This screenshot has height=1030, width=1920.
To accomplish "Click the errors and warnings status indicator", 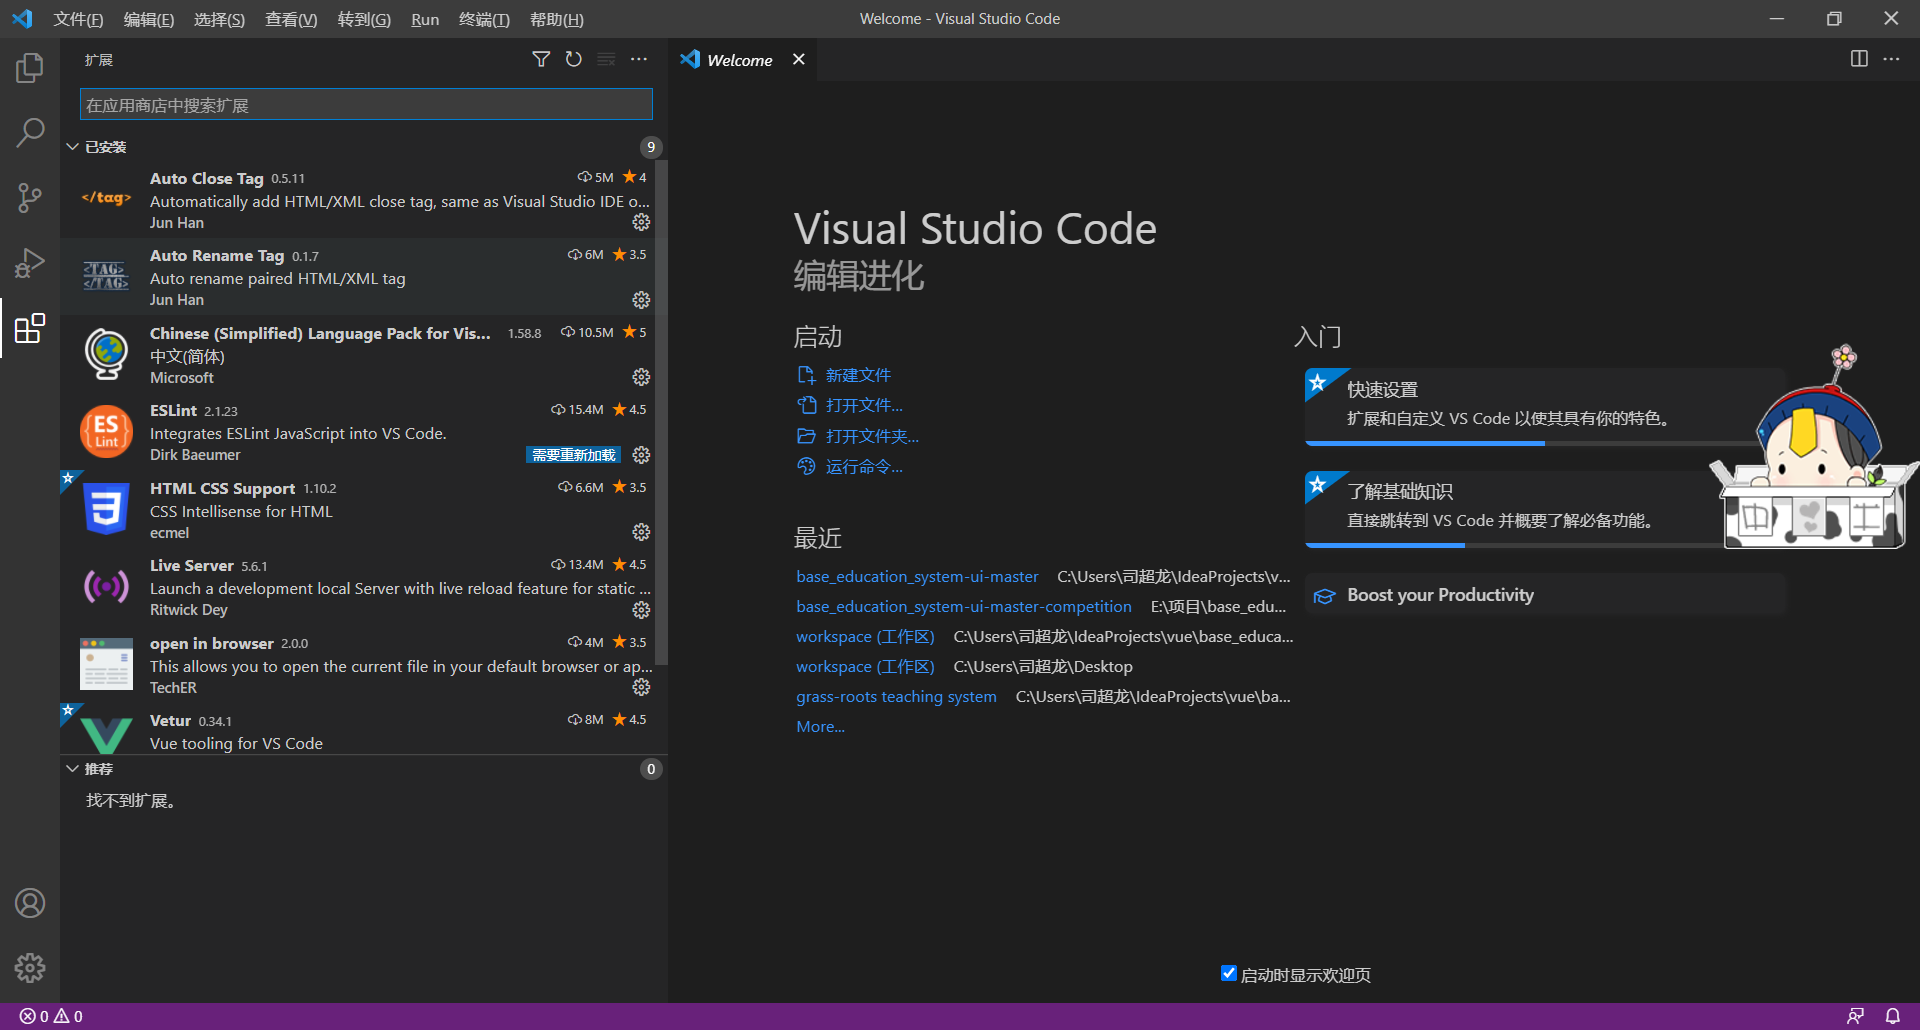I will pos(51,1016).
